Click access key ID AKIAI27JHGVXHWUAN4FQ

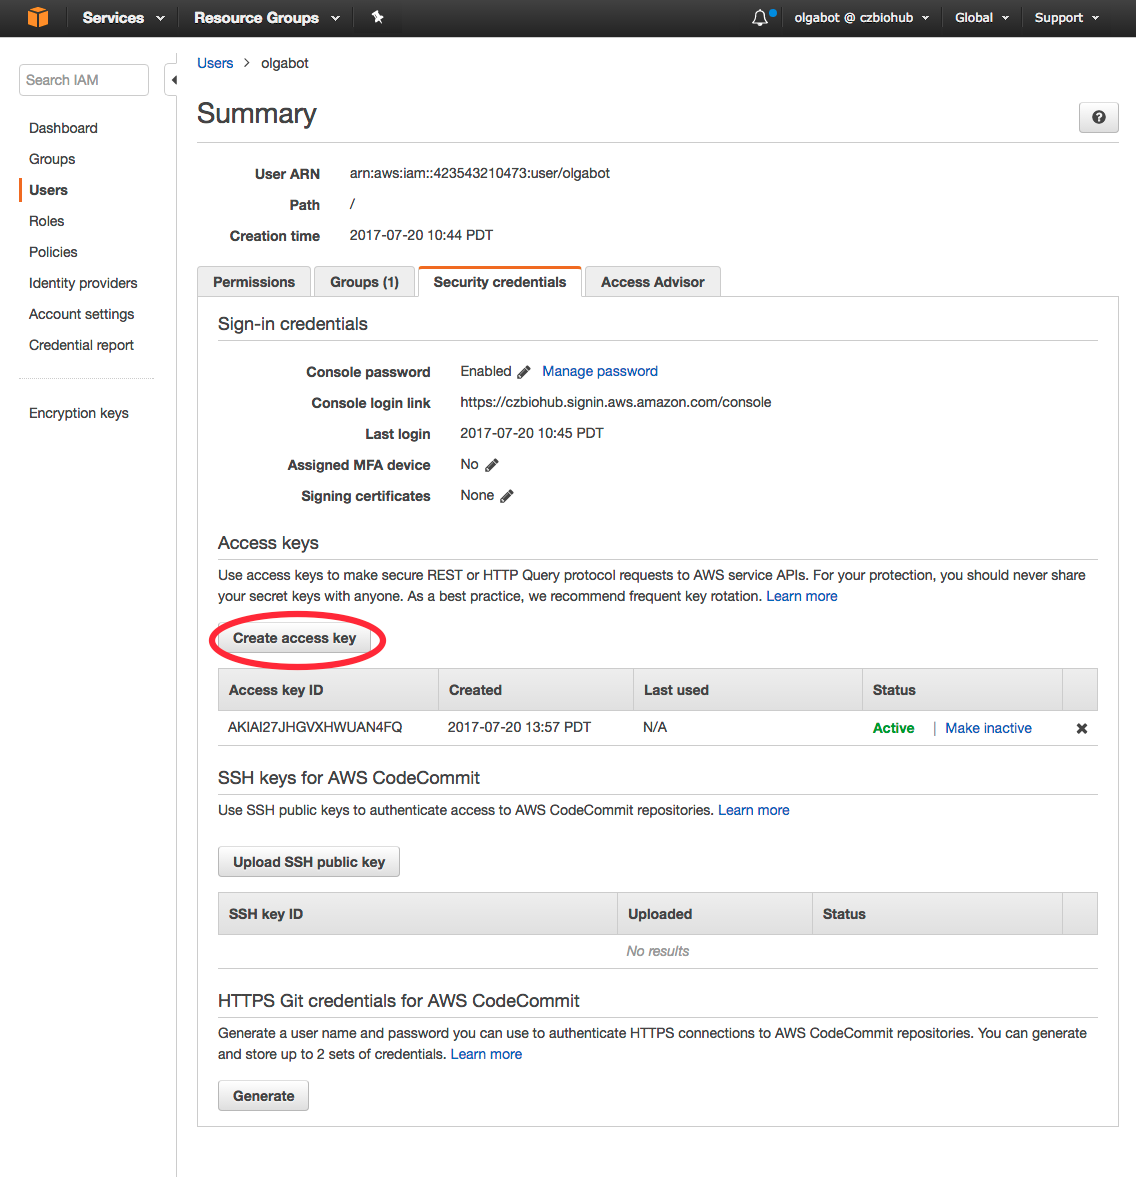(x=315, y=727)
